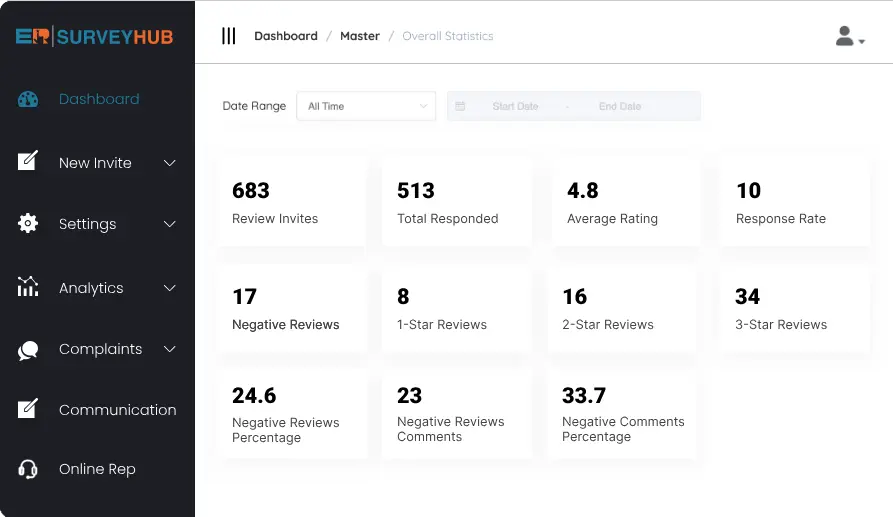Open the user profile account menu
The image size is (893, 517).
click(x=849, y=37)
